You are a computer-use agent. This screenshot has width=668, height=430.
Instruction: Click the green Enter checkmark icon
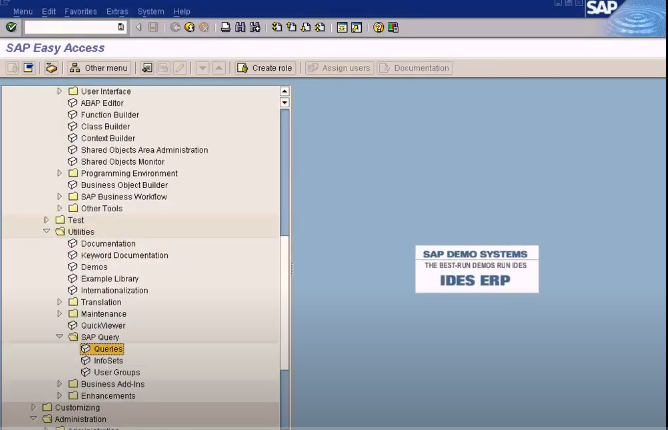coord(12,27)
